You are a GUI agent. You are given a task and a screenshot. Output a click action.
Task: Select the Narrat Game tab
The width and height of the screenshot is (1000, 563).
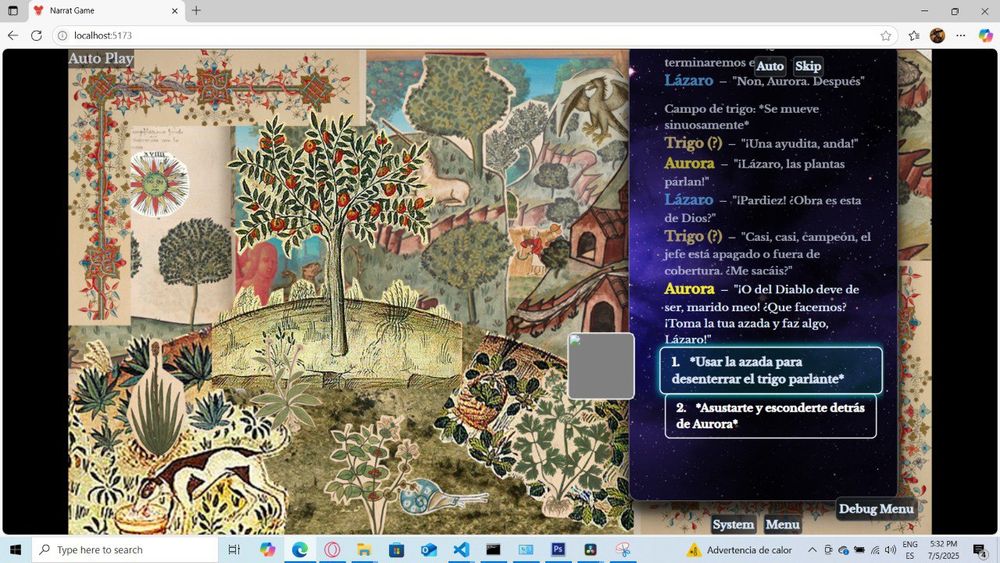(x=105, y=11)
